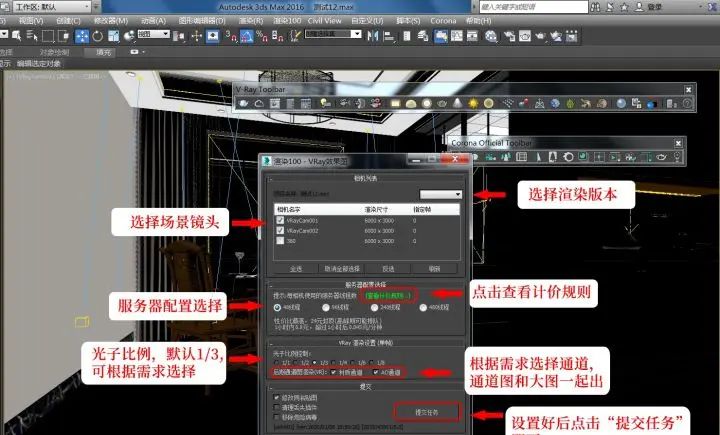720x435 pixels.
Task: Uncheck the VRayCam002 camera checkbox
Action: [280, 231]
